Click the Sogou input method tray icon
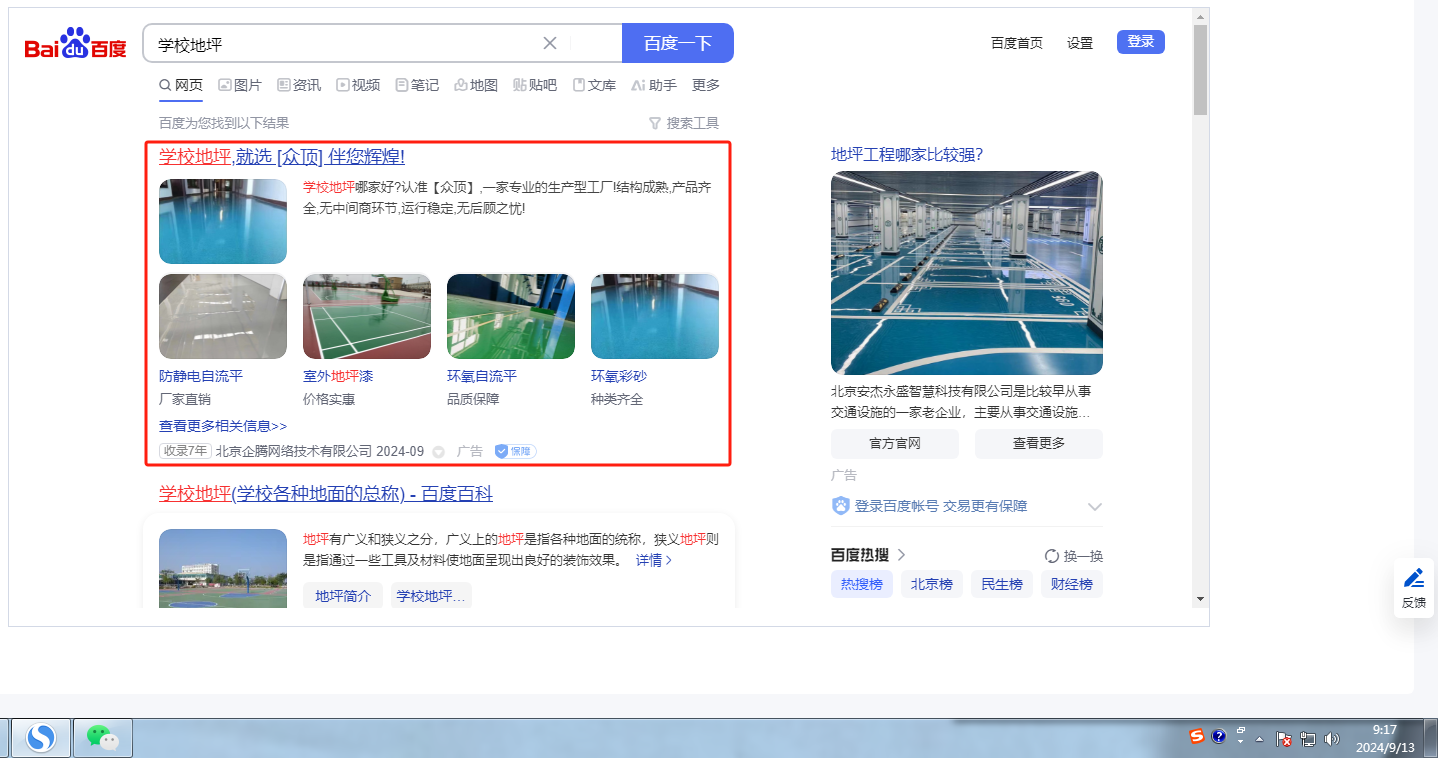This screenshot has width=1438, height=758. 1197,737
